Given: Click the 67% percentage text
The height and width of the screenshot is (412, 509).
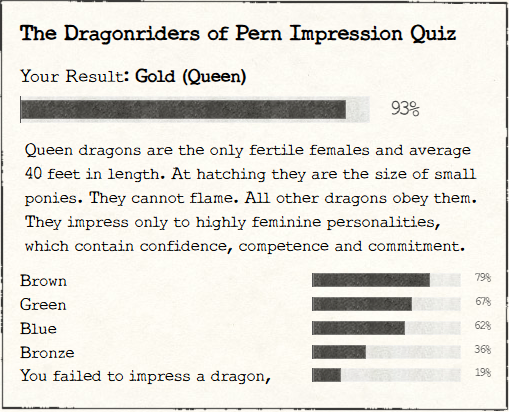Looking at the screenshot, I should point(483,301).
